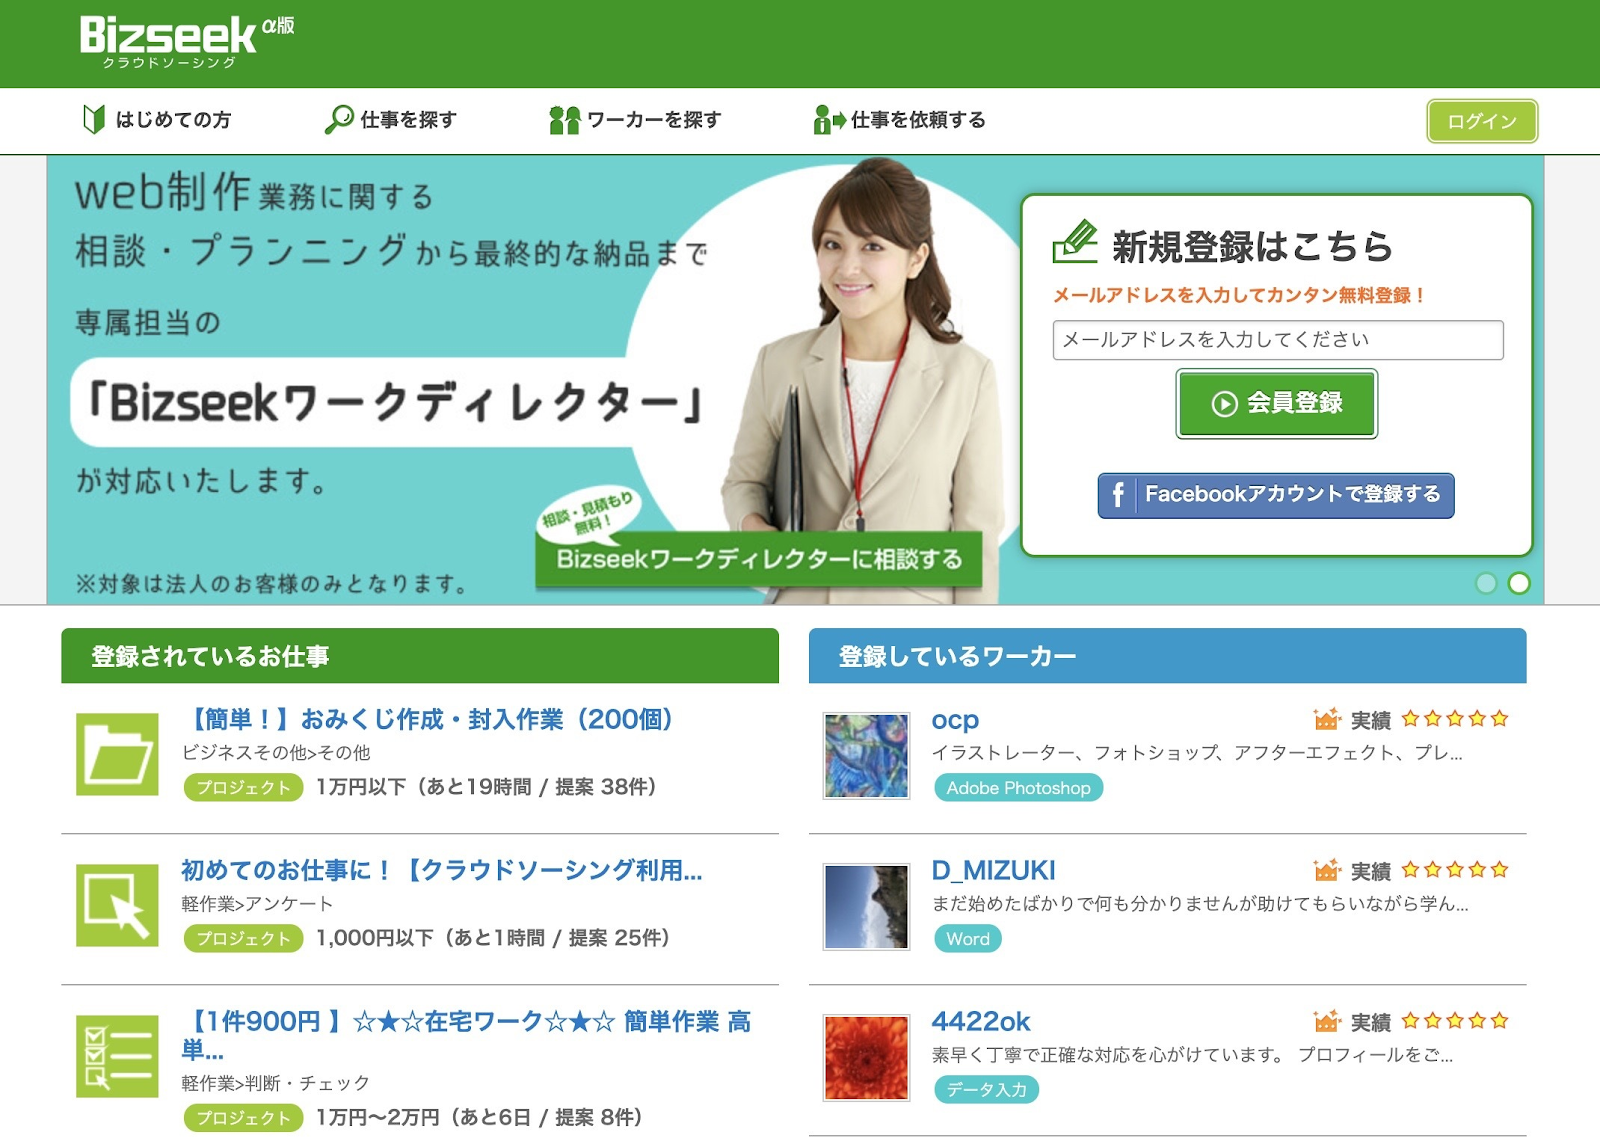Click the 登録しているワーカー header
1600x1147 pixels.
tap(1167, 656)
